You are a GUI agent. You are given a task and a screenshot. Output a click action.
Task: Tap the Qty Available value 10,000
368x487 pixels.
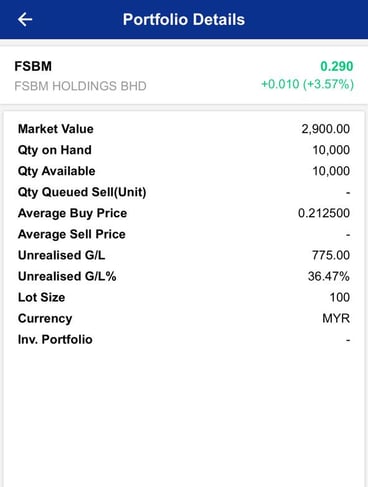point(331,171)
